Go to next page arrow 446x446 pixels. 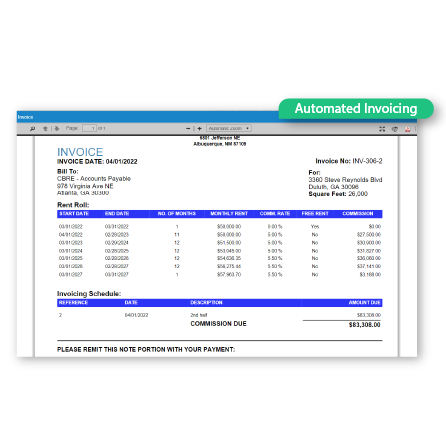(57, 128)
